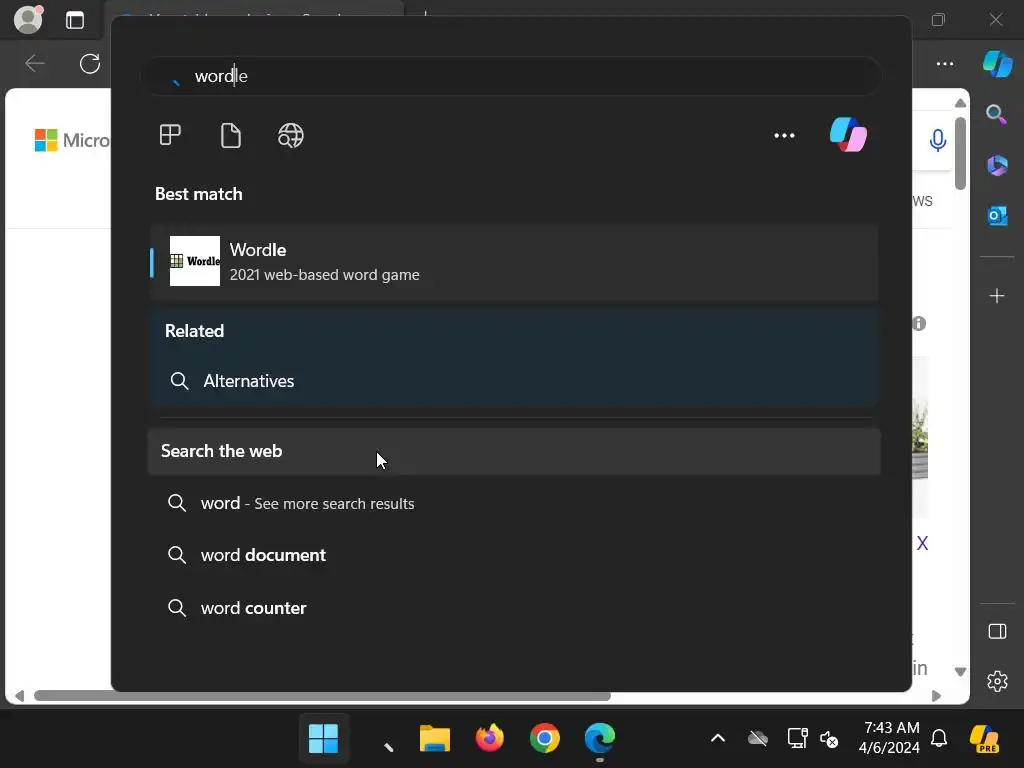Open Copilot preview in taskbar
The image size is (1024, 768).
(x=985, y=739)
